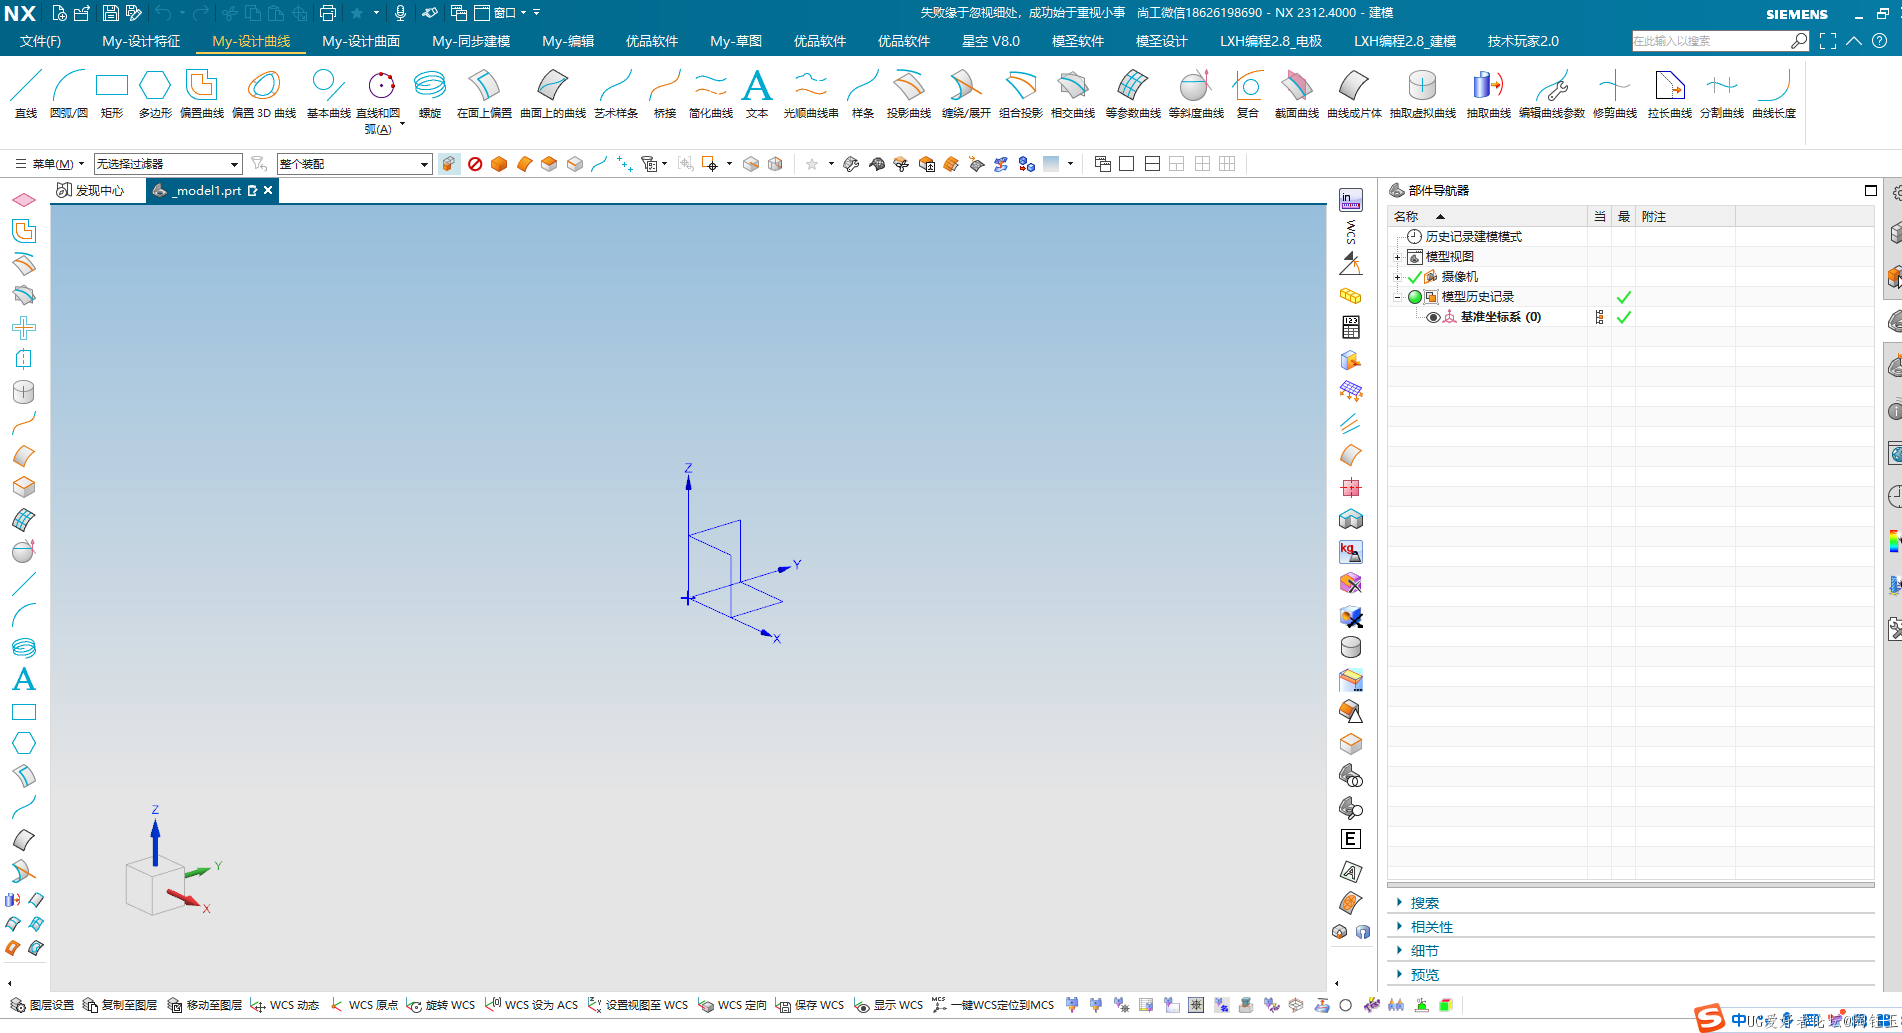Select the 圆弧/圆 arc tool
The height and width of the screenshot is (1033, 1902).
click(69, 94)
